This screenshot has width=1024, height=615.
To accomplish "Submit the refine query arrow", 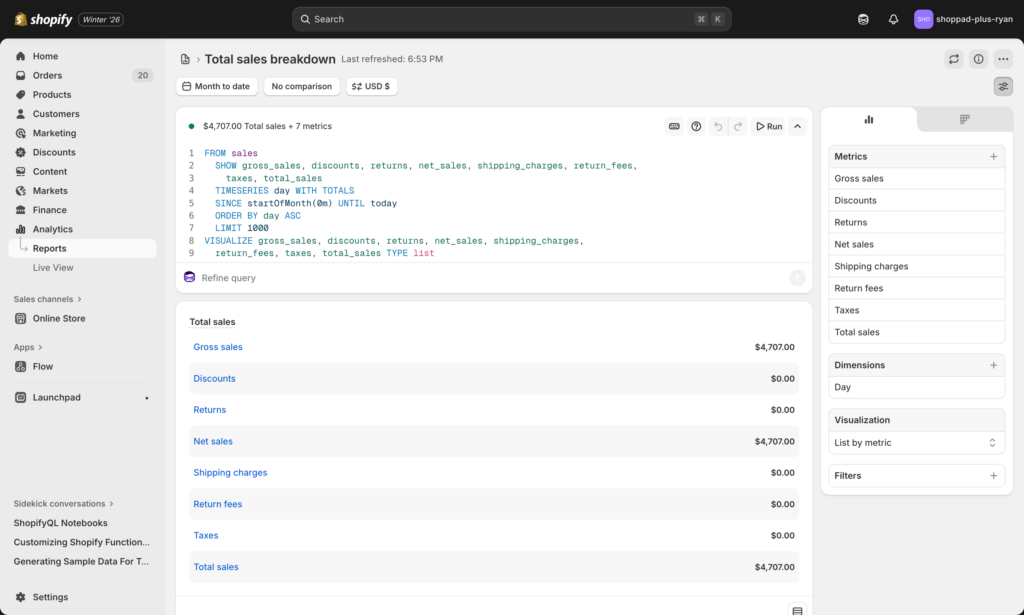I will (x=797, y=278).
